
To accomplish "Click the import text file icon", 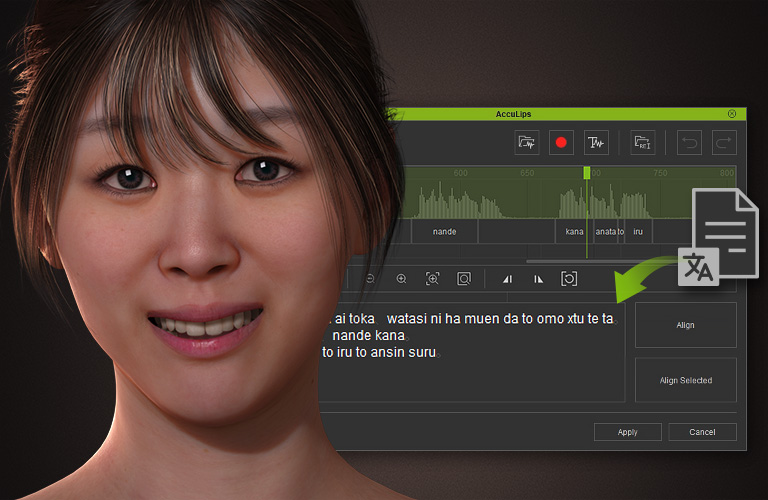I will coord(644,143).
